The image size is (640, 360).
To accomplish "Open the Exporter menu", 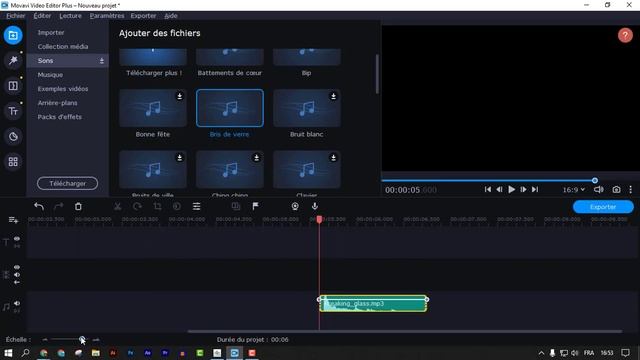I will point(143,16).
